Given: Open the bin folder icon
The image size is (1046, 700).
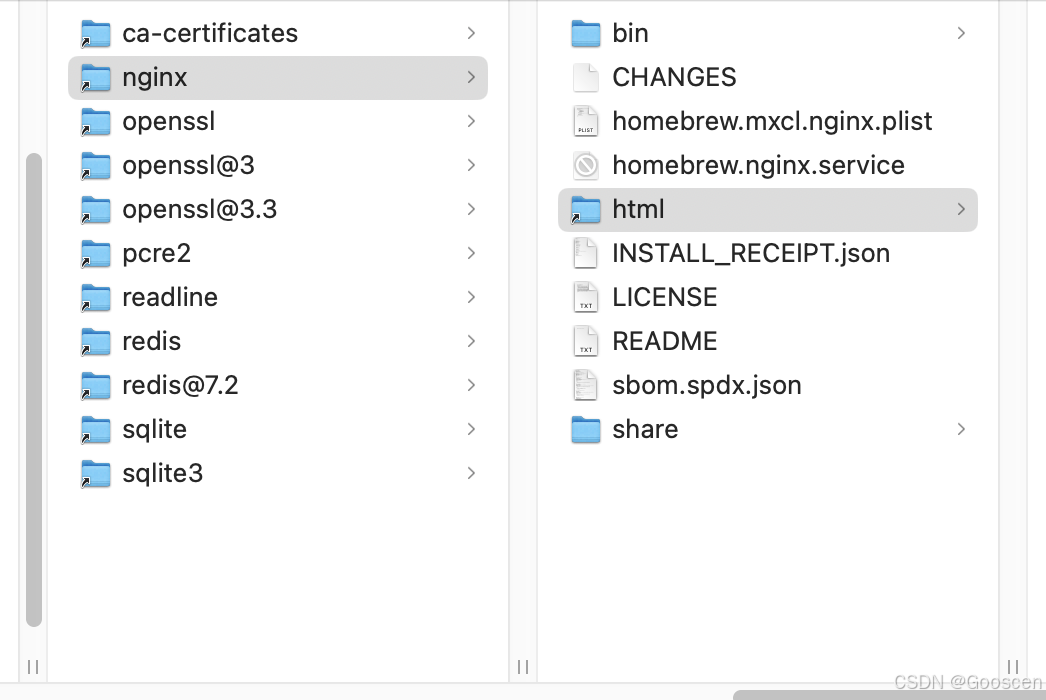Looking at the screenshot, I should pyautogui.click(x=585, y=33).
